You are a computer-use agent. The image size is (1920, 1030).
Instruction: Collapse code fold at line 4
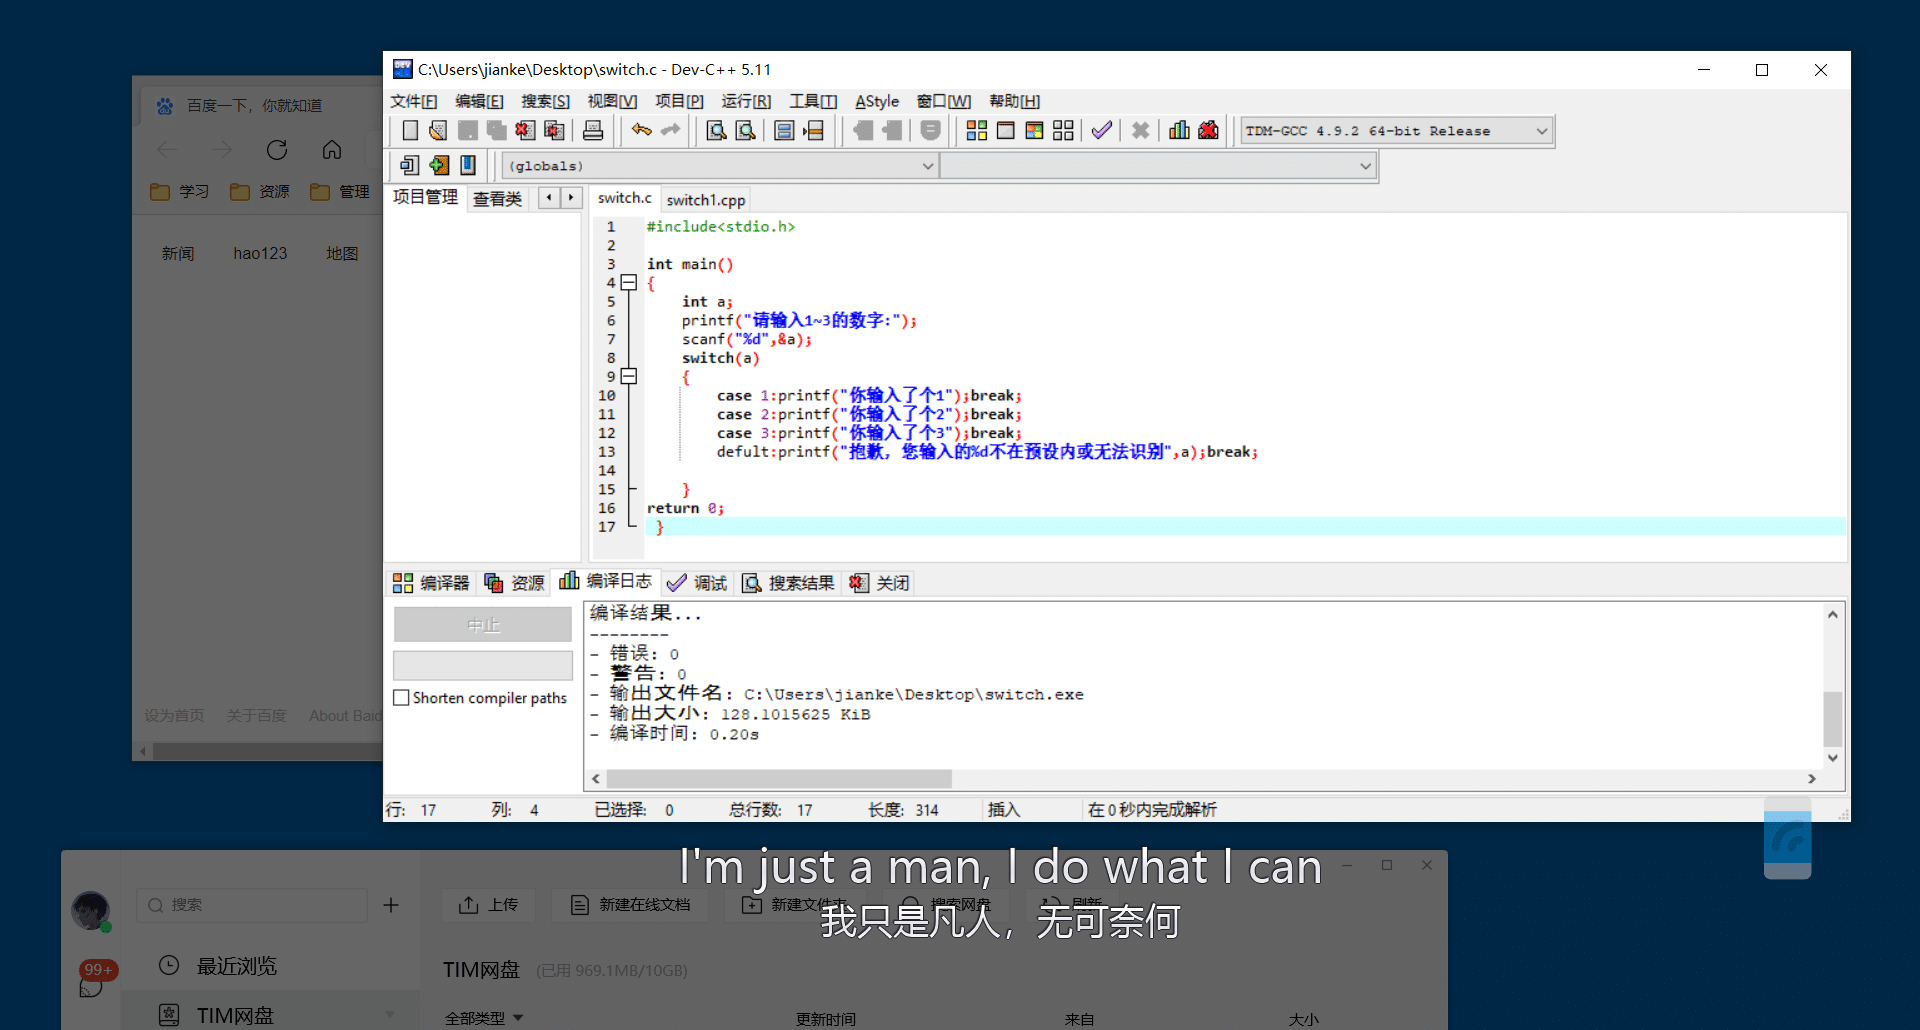(x=628, y=283)
